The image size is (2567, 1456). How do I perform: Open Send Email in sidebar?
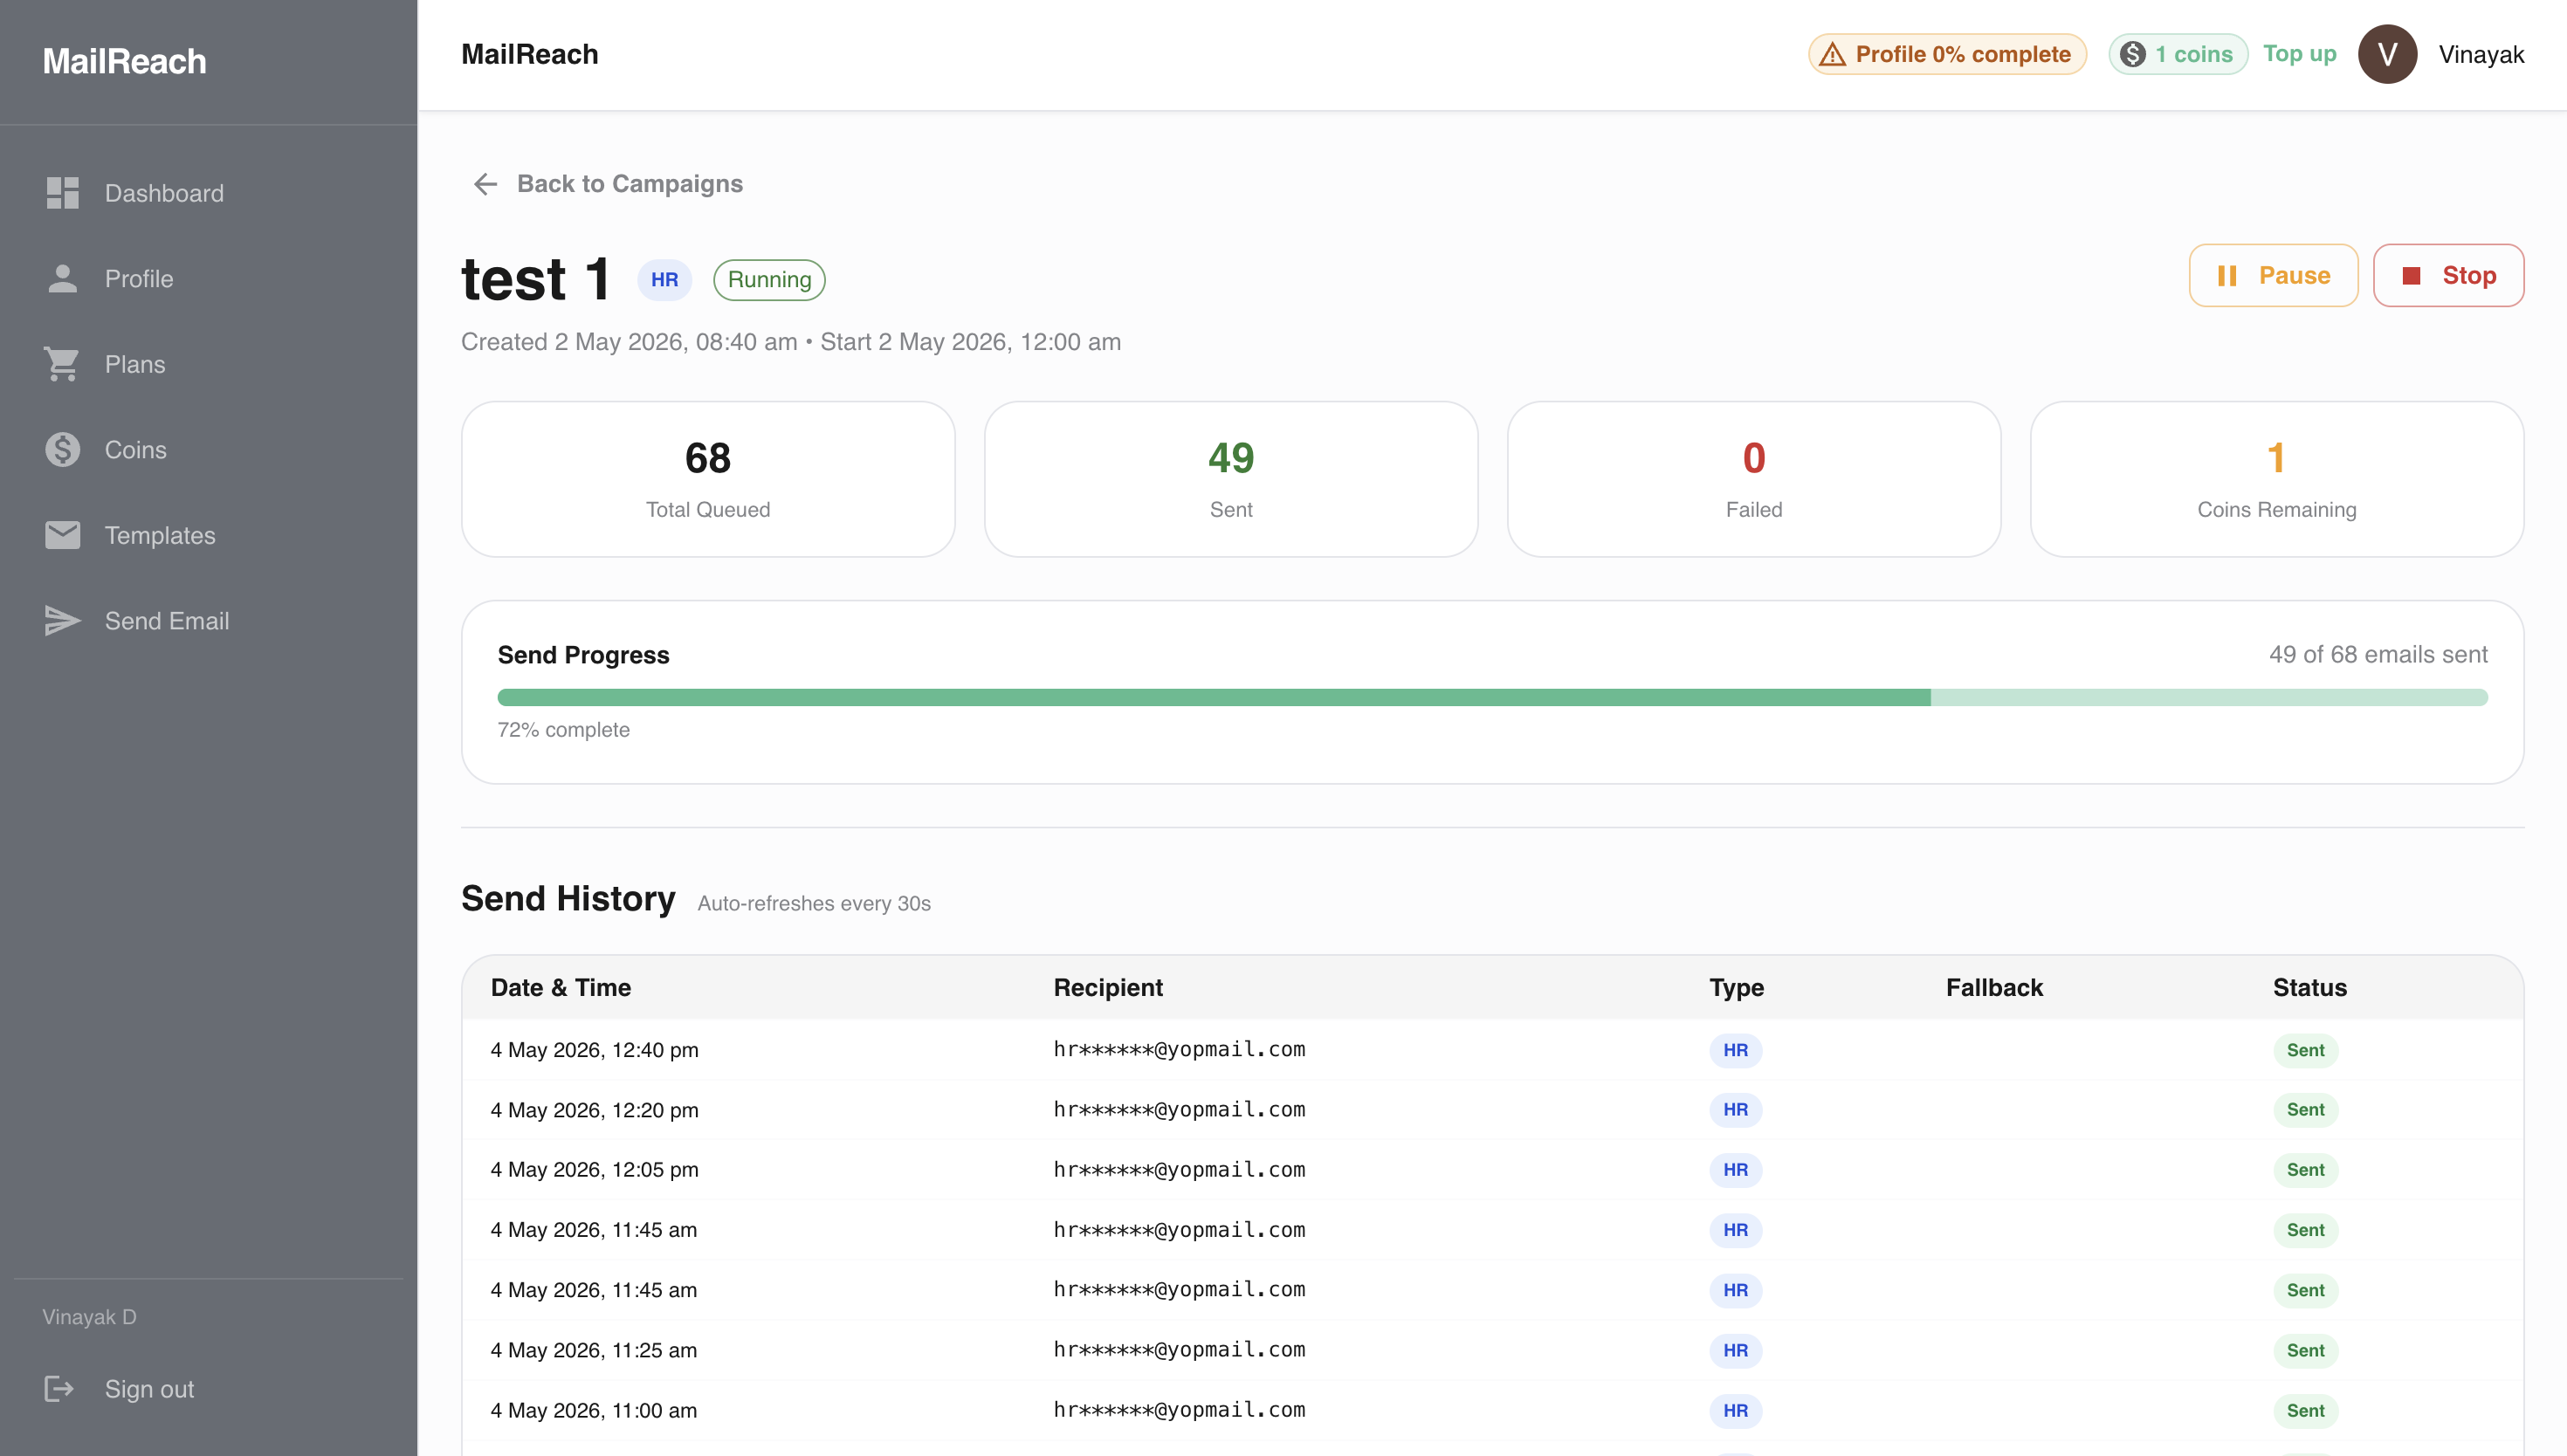pyautogui.click(x=208, y=621)
